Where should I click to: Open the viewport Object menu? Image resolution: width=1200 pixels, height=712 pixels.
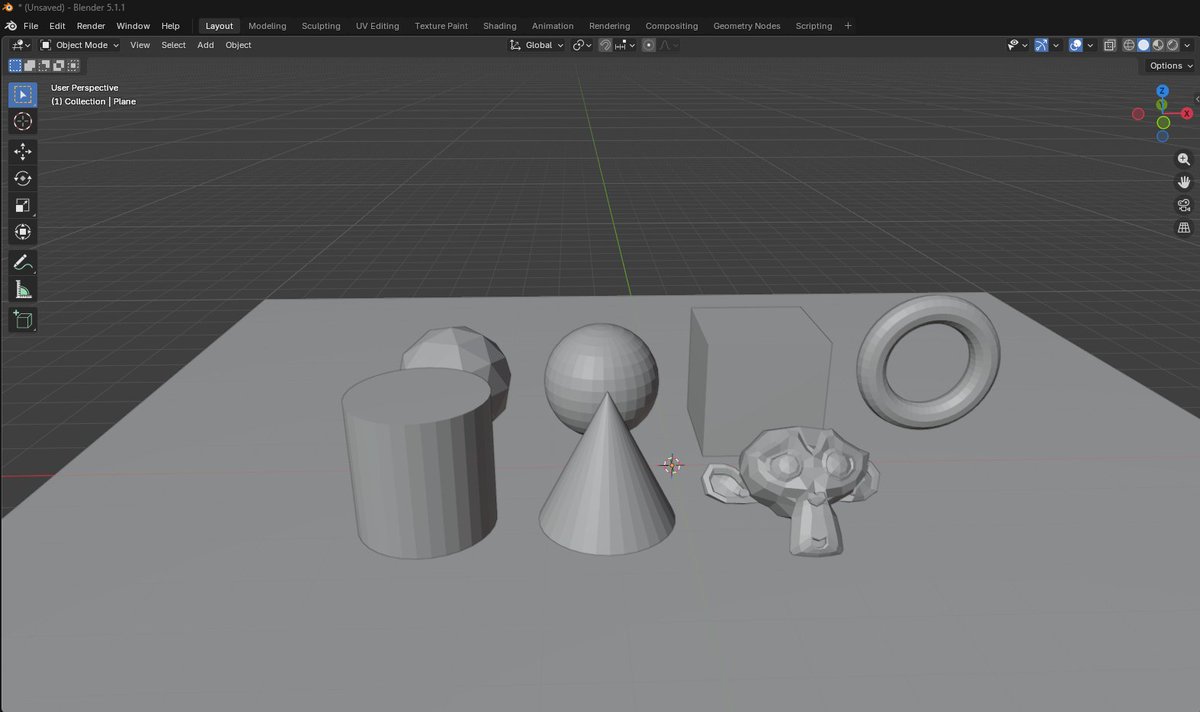click(x=238, y=45)
